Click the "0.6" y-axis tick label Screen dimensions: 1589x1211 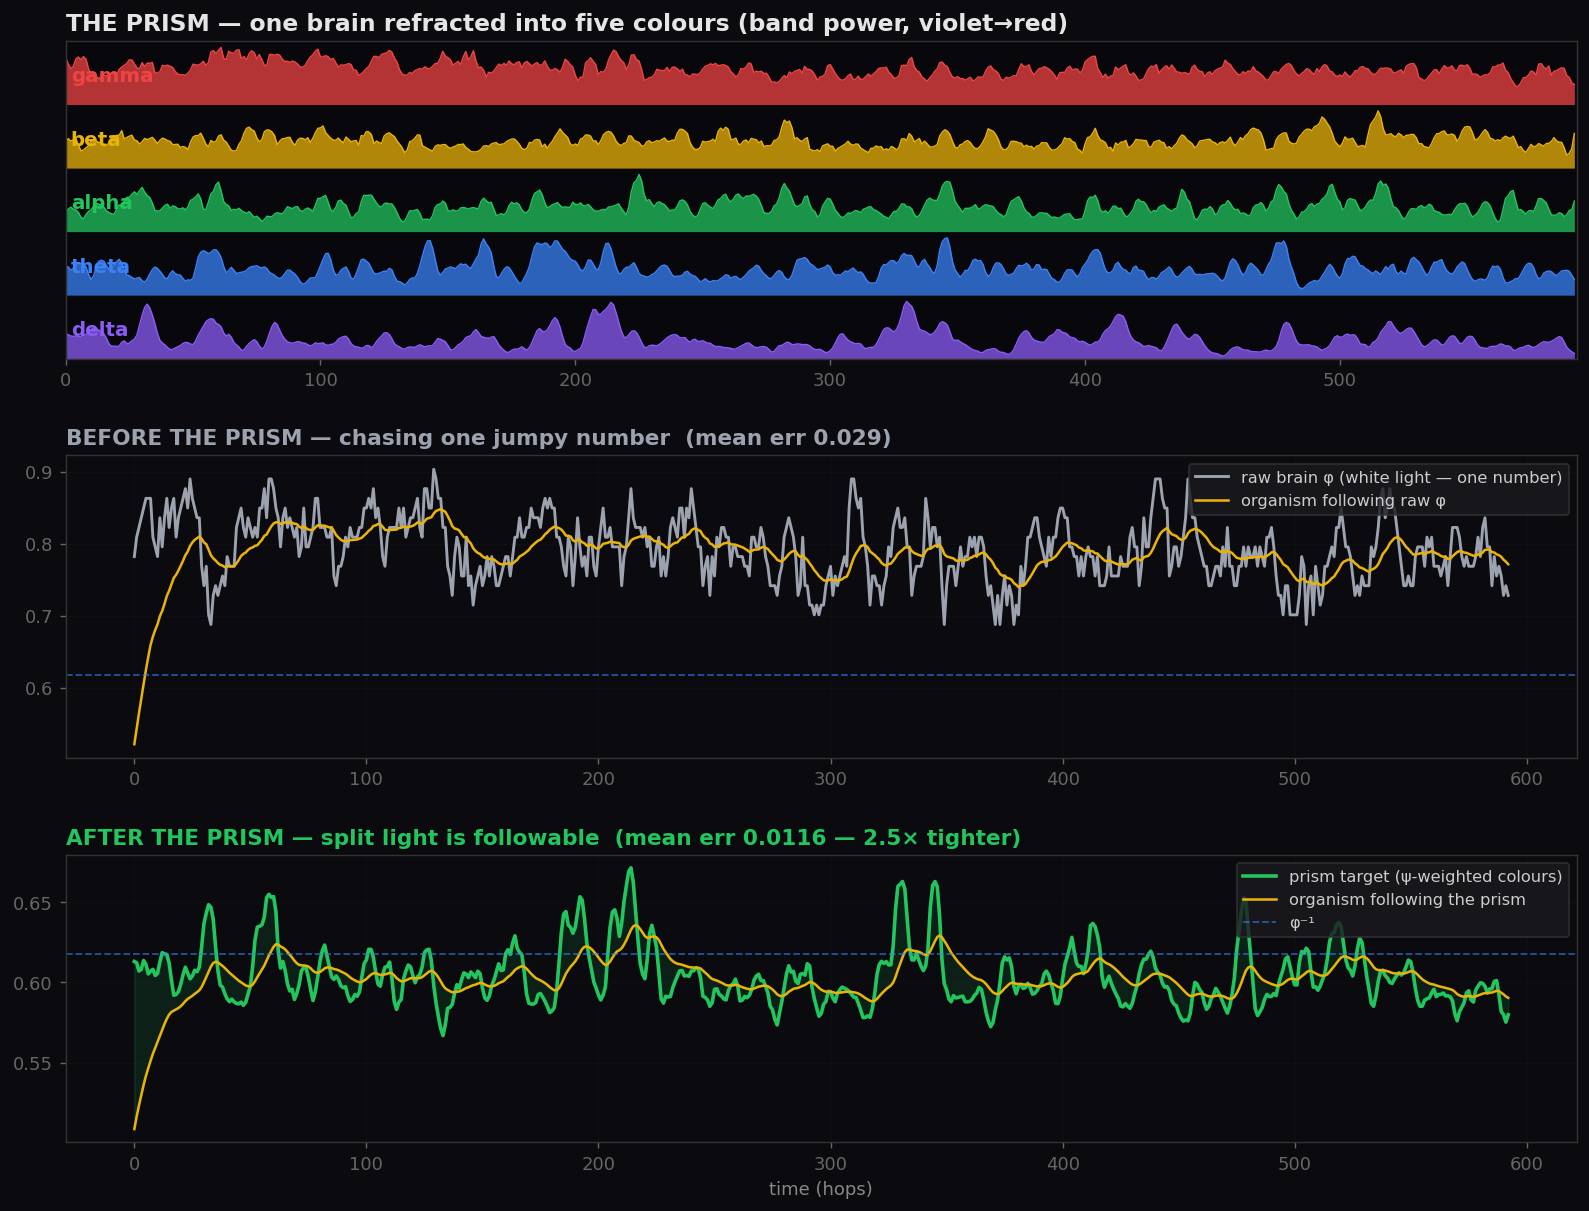click(39, 689)
